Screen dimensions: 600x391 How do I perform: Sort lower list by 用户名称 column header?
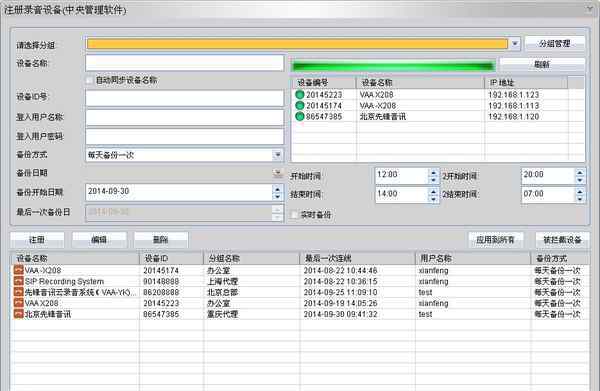click(473, 259)
